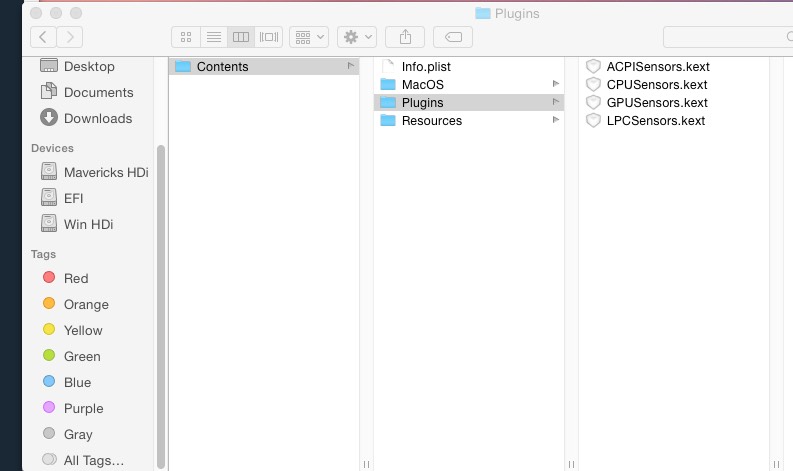Click the Red tag color dot
The image size is (793, 471).
click(49, 277)
